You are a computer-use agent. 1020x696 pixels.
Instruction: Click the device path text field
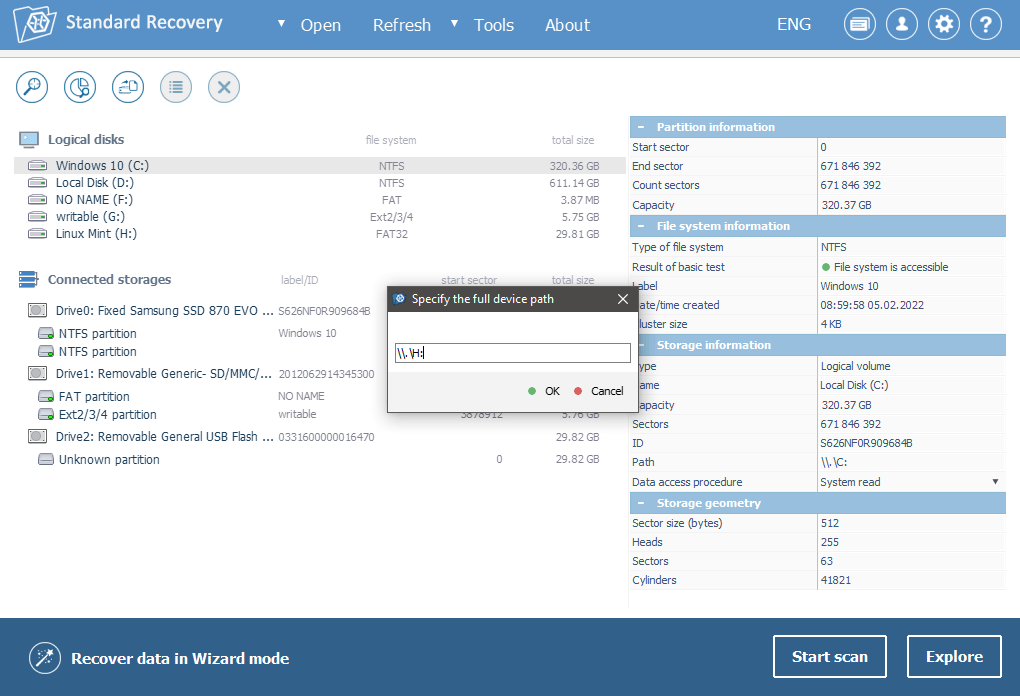(512, 353)
